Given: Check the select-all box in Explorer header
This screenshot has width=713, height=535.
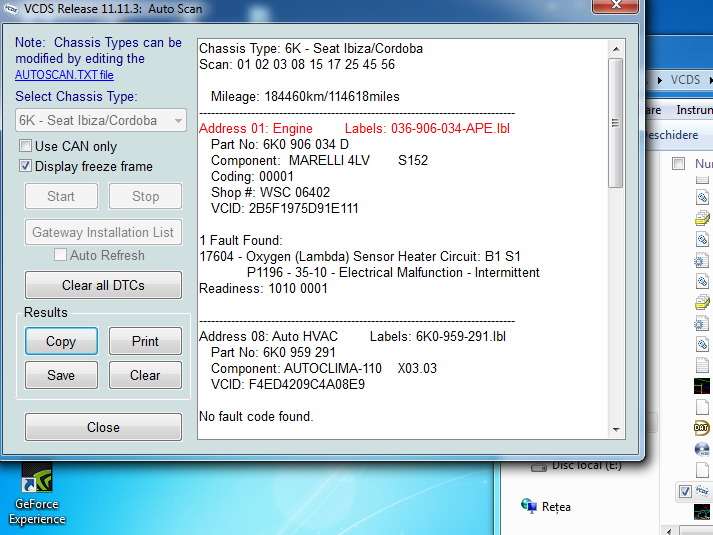Looking at the screenshot, I should [x=678, y=164].
